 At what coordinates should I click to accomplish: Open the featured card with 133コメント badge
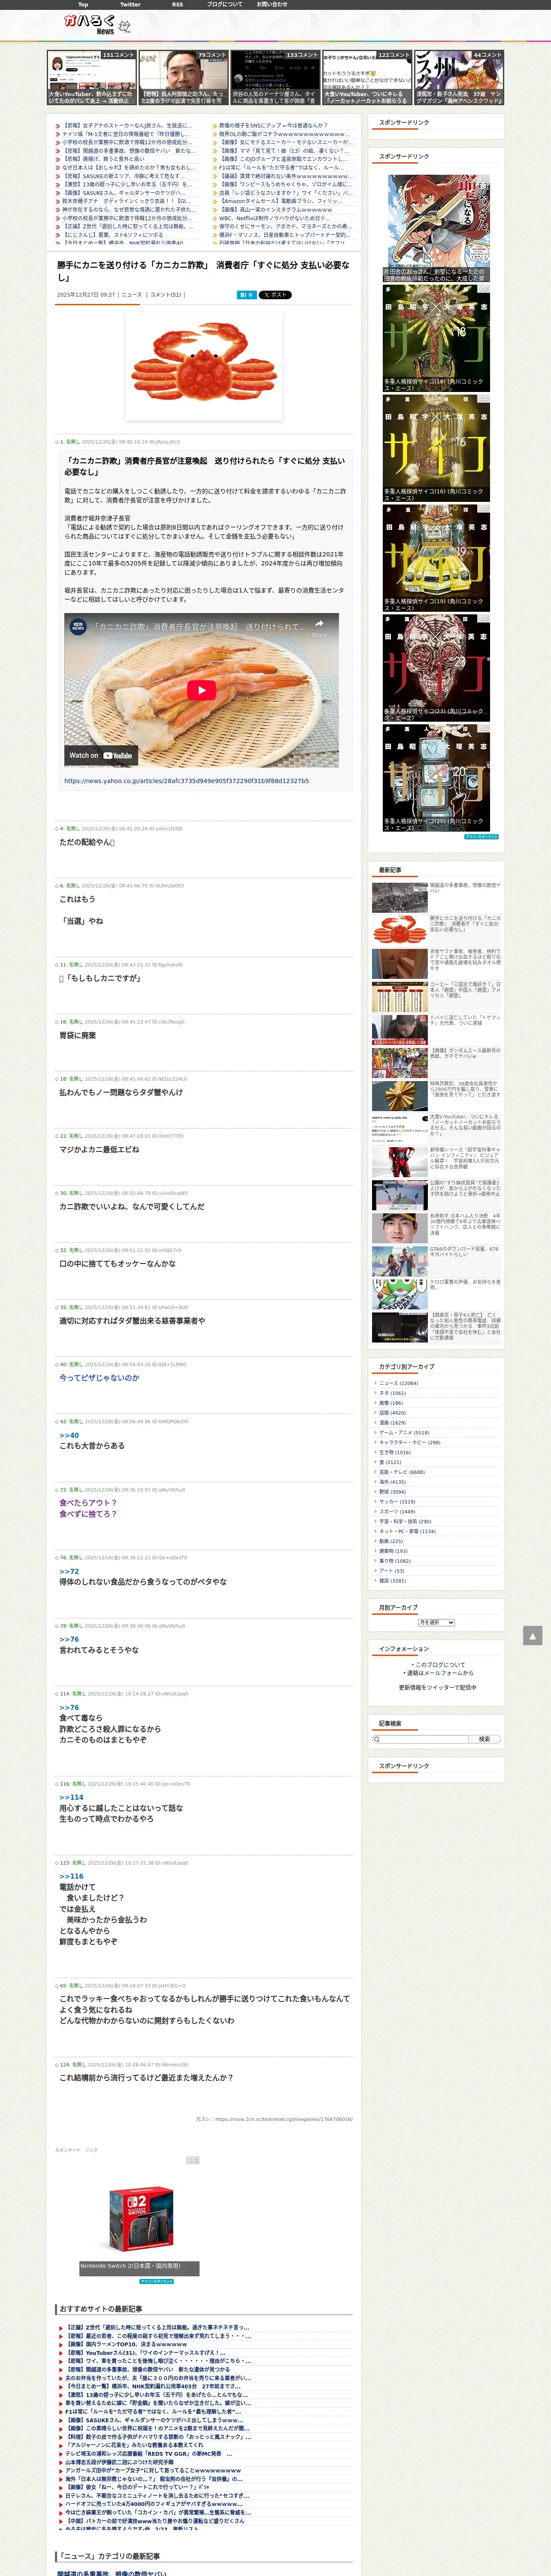(275, 78)
